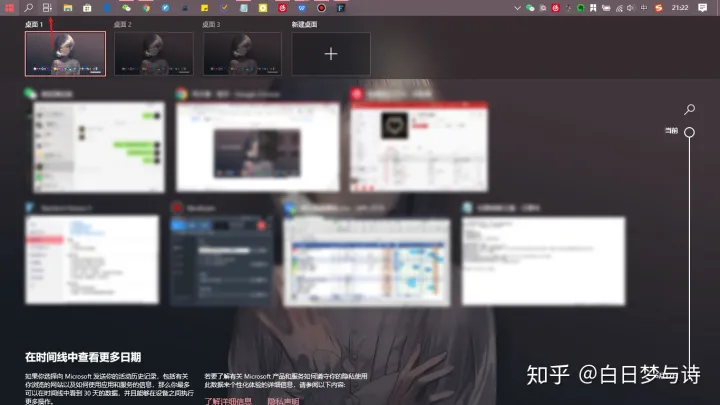
Task: Open Bandicam recorder icon in taskbar
Action: coord(321,8)
